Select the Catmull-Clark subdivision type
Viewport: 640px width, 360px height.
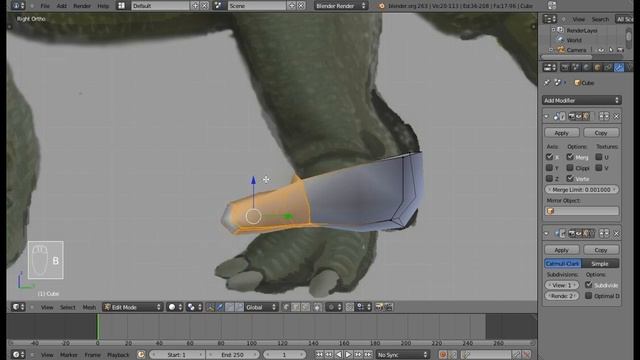tap(563, 264)
